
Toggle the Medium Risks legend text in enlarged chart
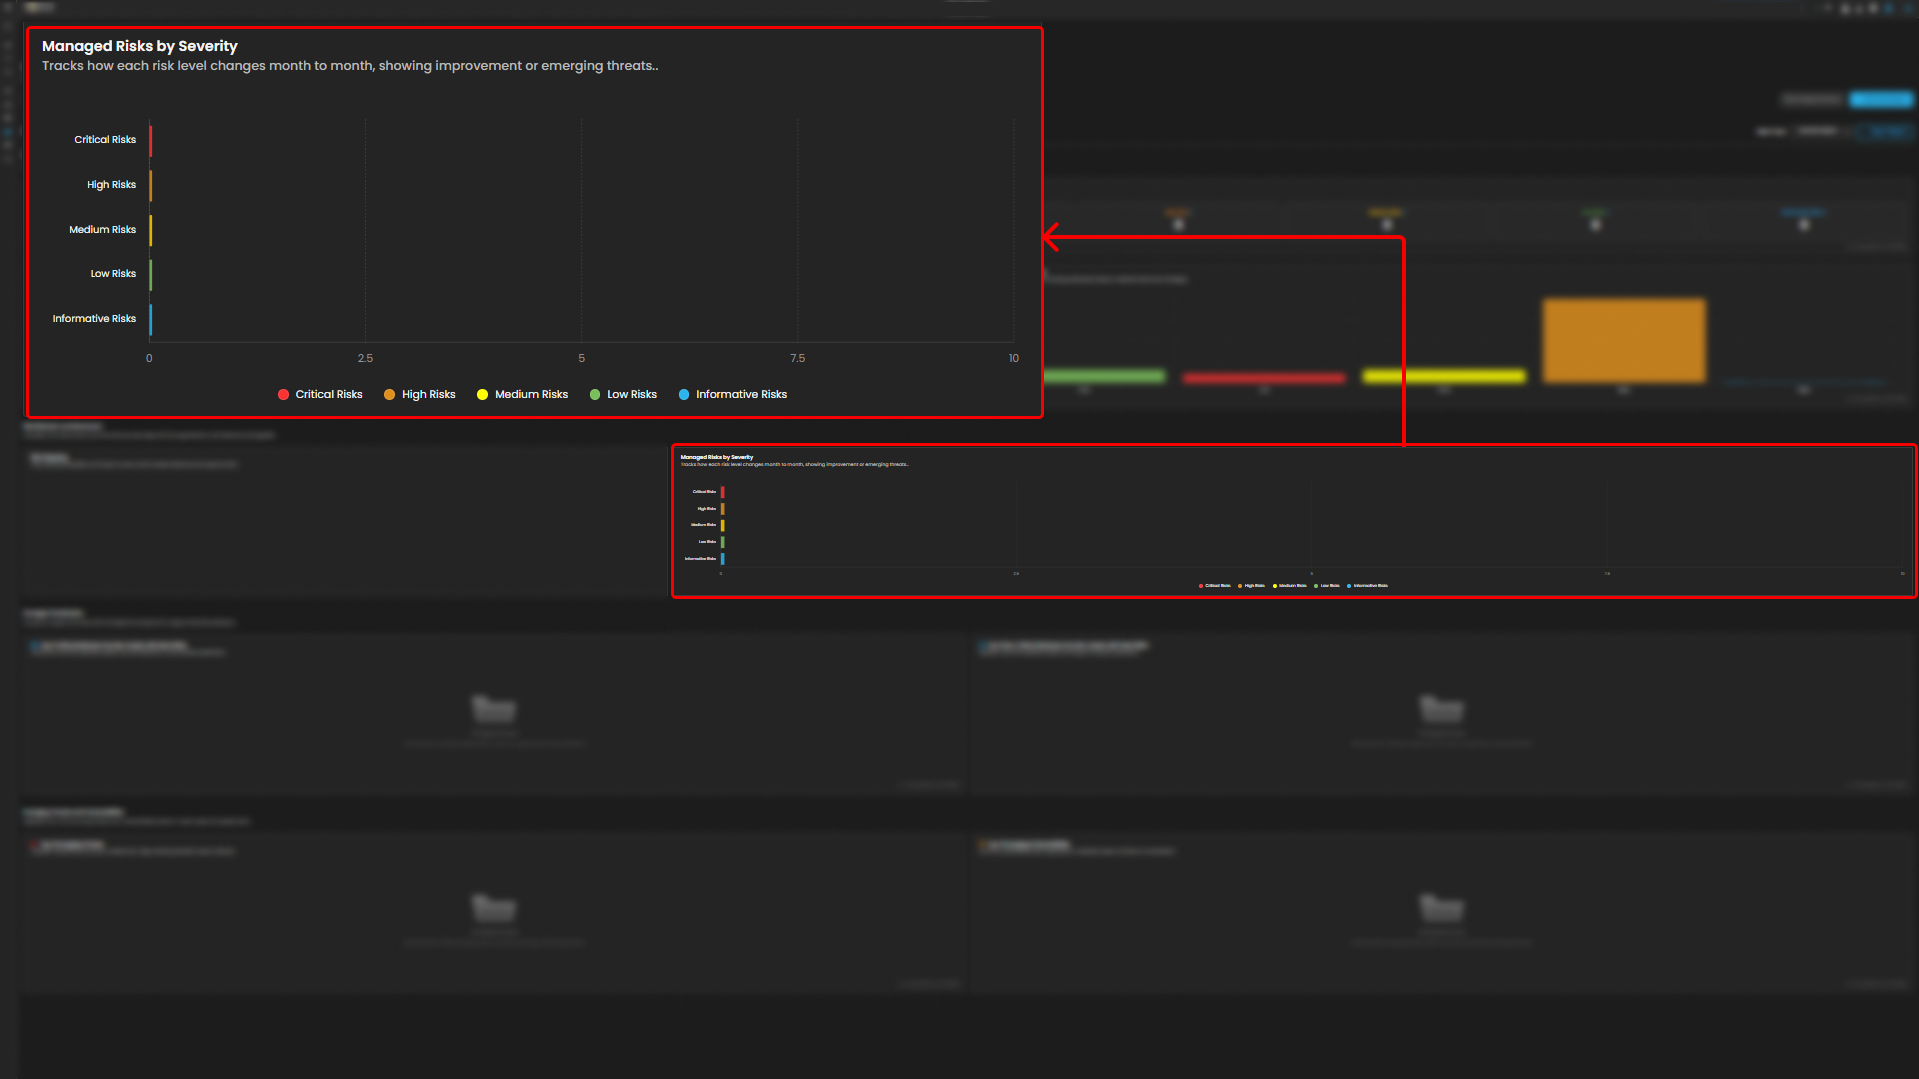click(531, 395)
